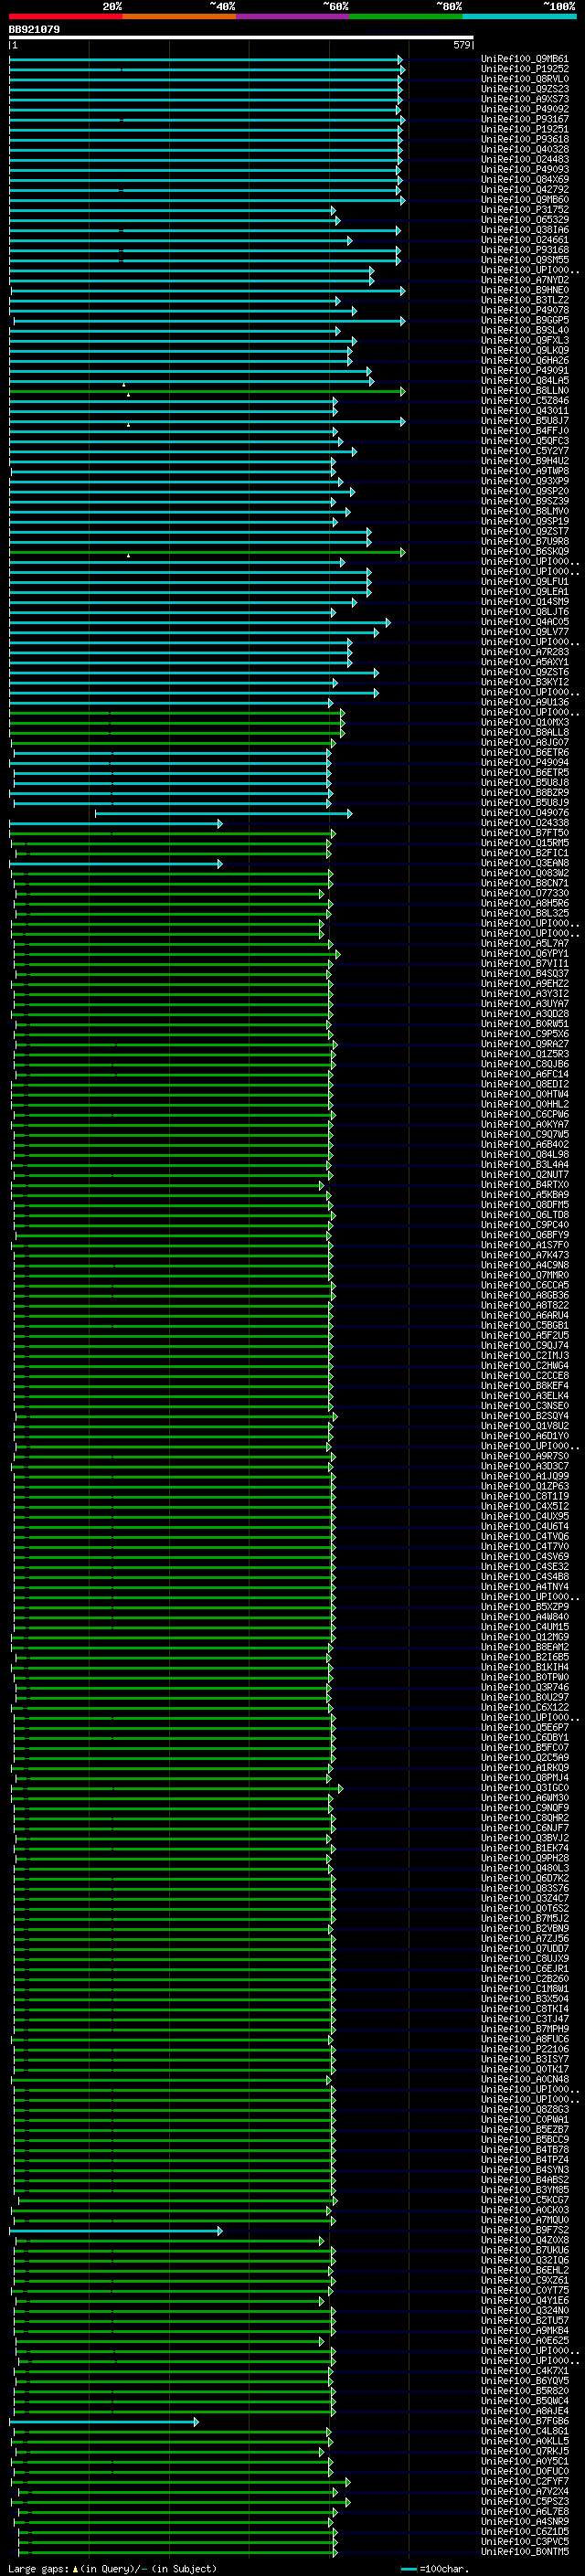585x2576 pixels.
Task: Select the UniRef100_A6ARU4 label
Action: pos(525,1315)
